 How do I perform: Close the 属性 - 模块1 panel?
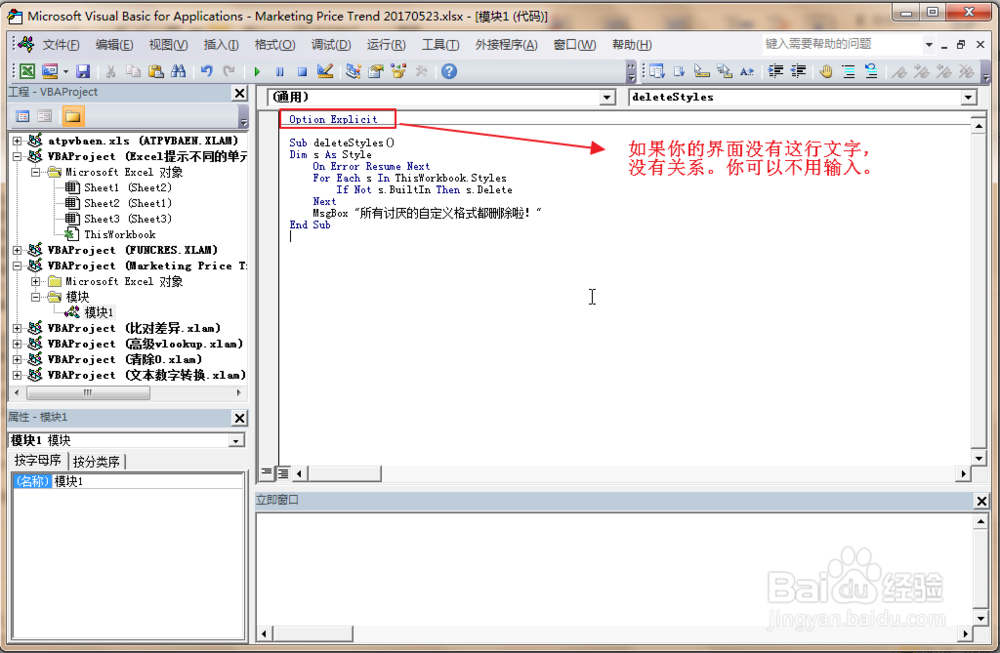tap(240, 418)
